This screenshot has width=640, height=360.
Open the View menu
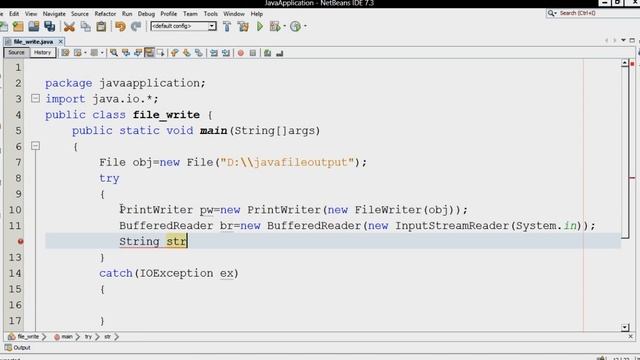click(31, 13)
